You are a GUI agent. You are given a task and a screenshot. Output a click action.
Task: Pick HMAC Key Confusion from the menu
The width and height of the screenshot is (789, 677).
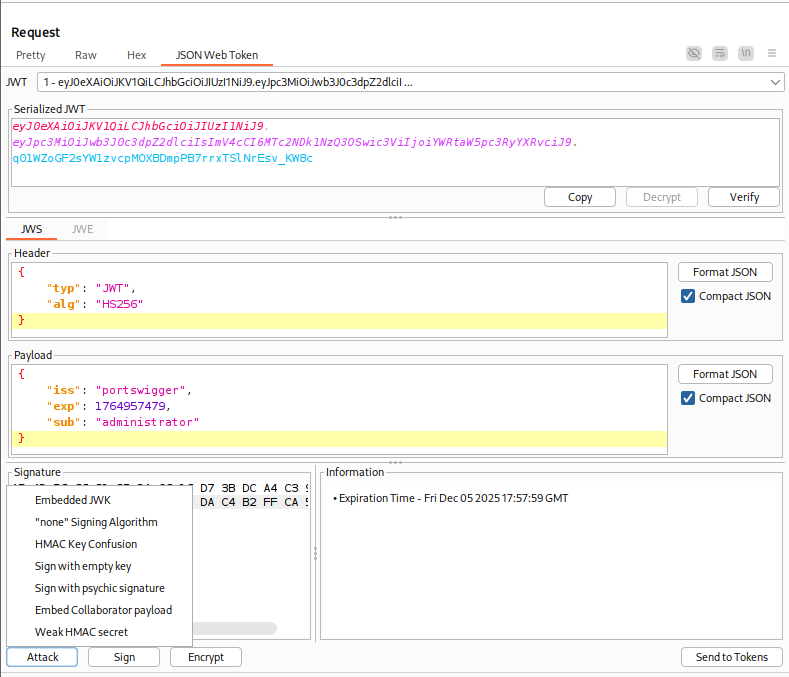click(86, 544)
